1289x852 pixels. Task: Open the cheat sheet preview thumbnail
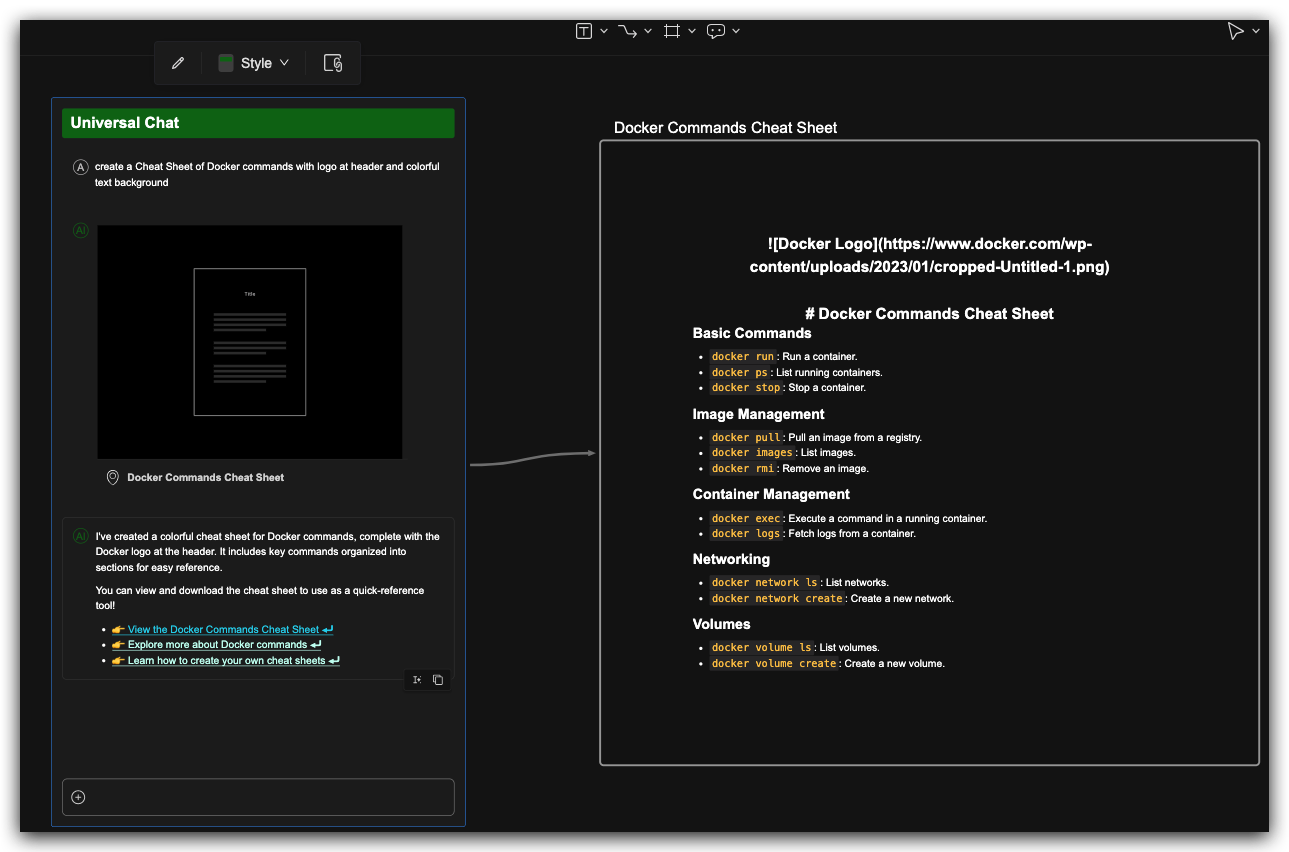tap(250, 342)
